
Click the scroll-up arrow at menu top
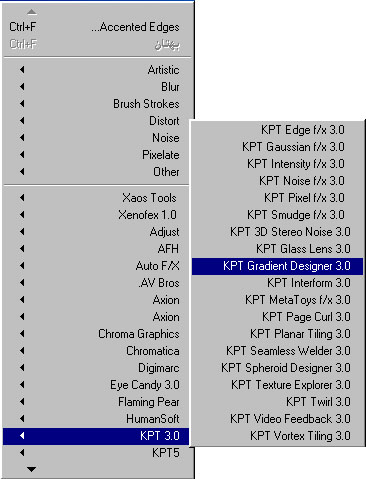32,12
